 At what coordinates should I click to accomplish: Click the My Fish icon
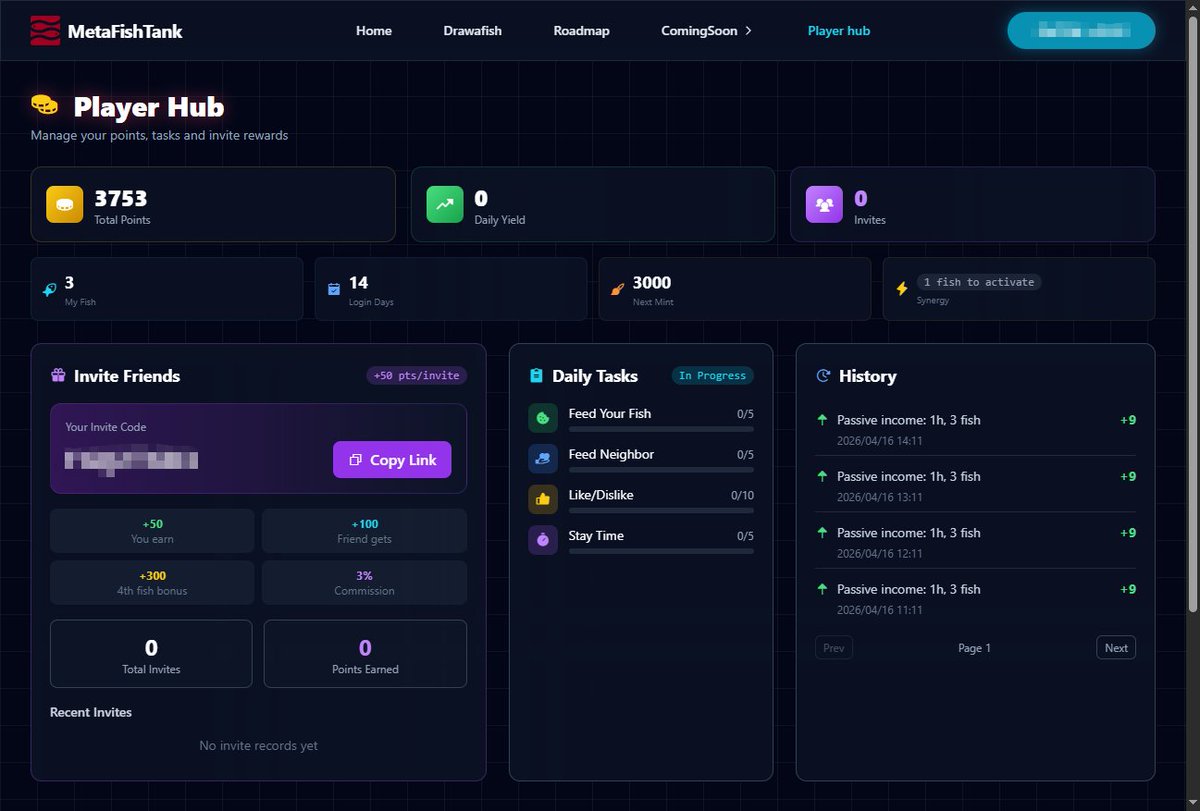[49, 289]
